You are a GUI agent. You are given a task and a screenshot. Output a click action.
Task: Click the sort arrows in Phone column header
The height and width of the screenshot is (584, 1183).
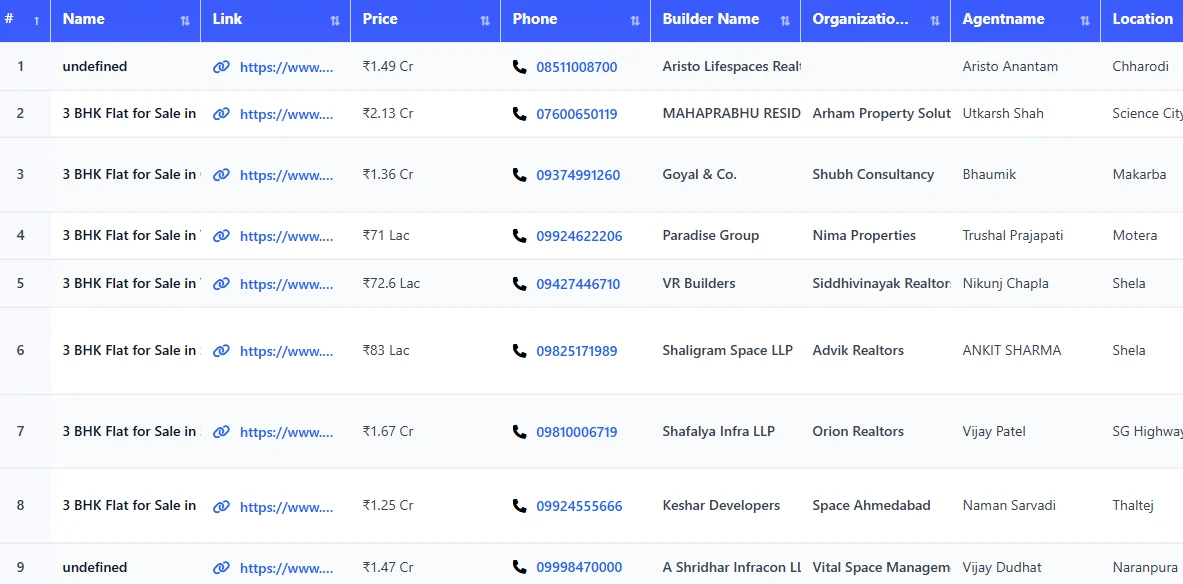tap(635, 21)
